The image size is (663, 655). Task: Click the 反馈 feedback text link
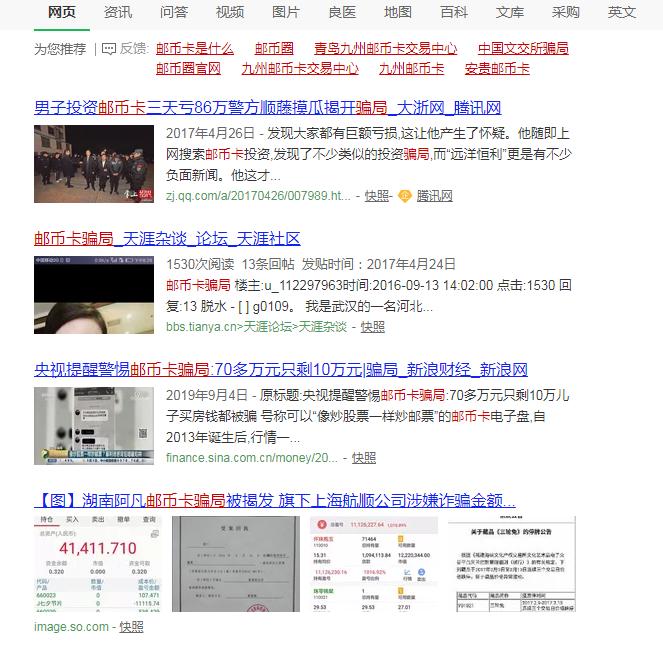tap(133, 49)
